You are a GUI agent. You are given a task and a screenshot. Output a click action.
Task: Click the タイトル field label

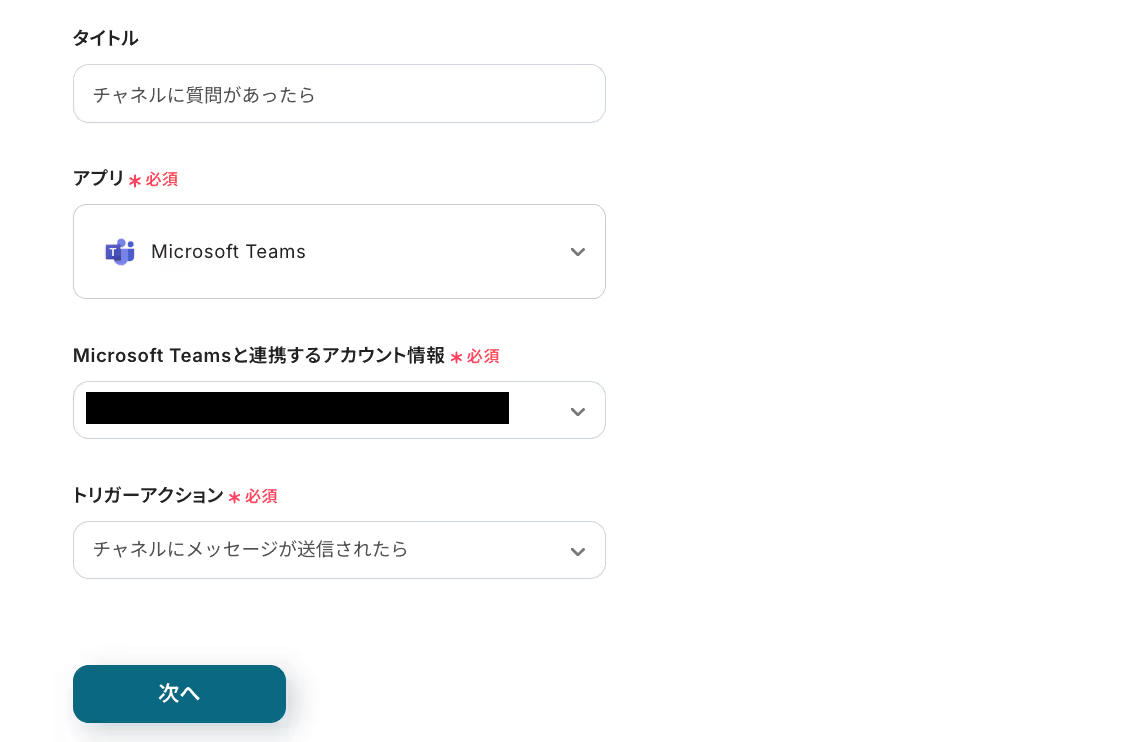coord(105,38)
